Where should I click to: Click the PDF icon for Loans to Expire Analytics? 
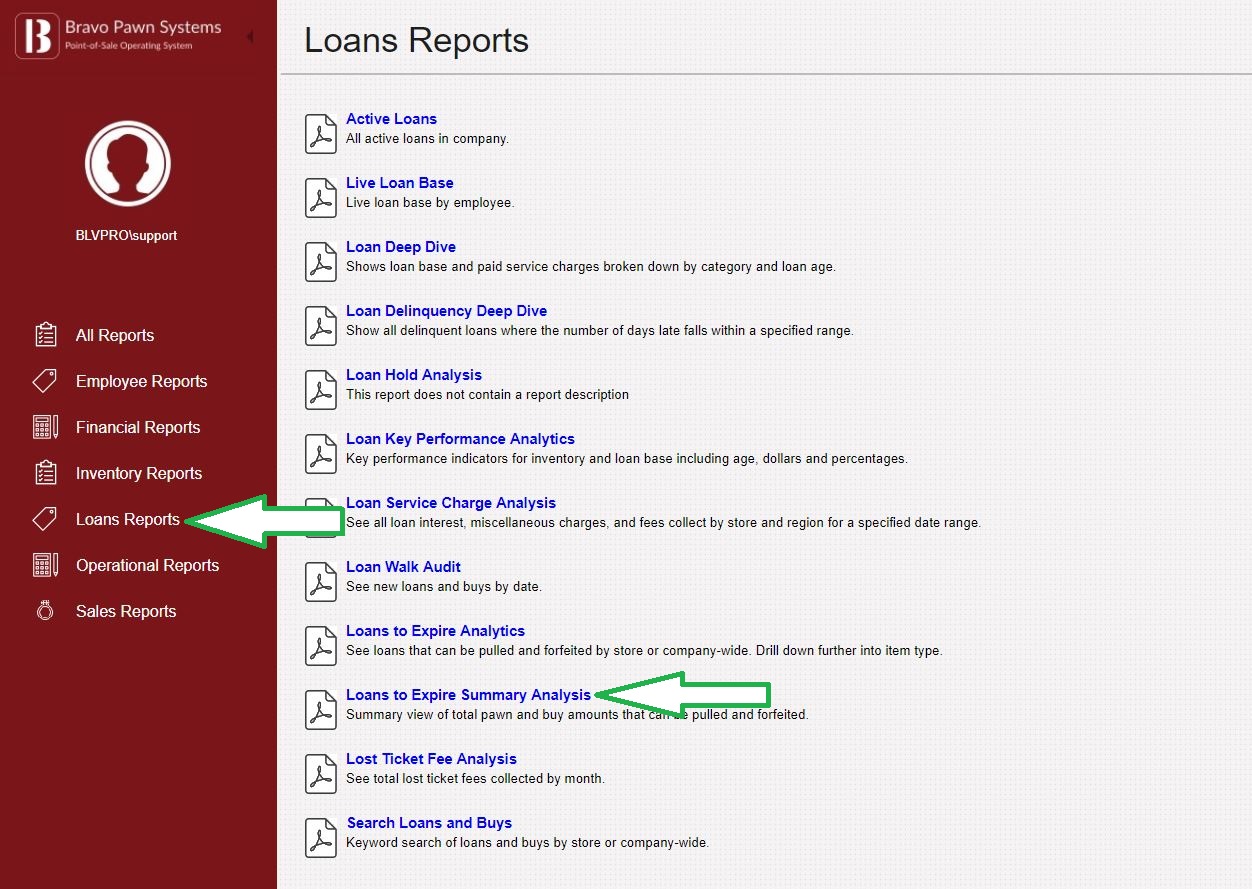320,646
